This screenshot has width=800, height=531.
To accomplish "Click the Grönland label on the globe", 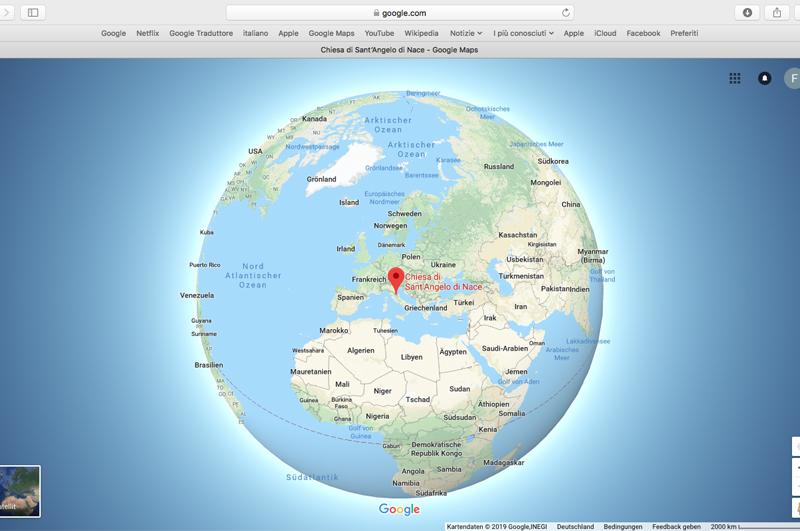I will tap(321, 179).
